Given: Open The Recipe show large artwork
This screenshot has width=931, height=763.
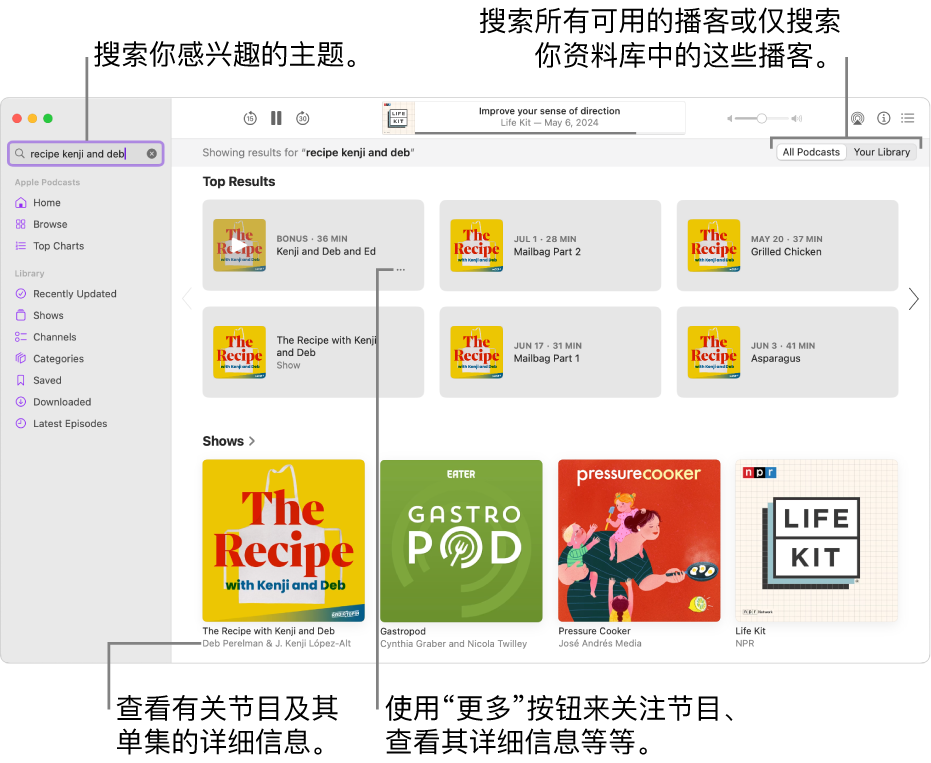Looking at the screenshot, I should pos(284,541).
